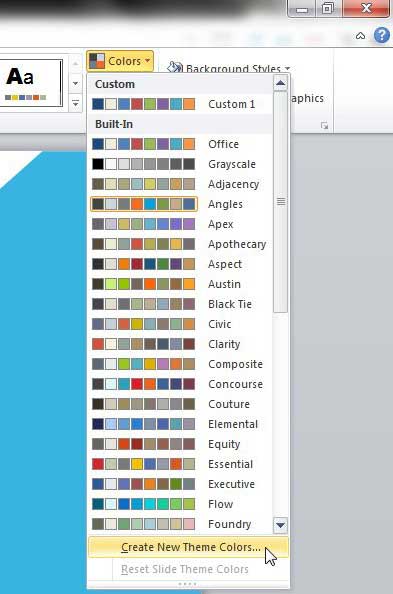
Task: Minimize the ribbon with the caret icon
Action: pos(360,36)
